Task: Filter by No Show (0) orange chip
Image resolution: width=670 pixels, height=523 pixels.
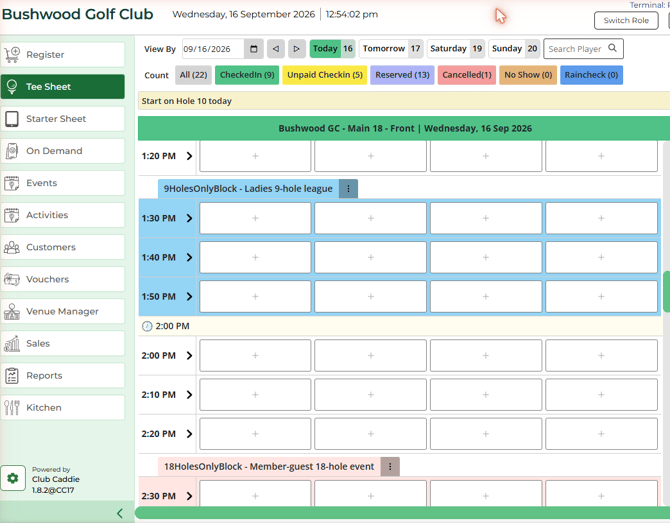Action: coord(528,75)
